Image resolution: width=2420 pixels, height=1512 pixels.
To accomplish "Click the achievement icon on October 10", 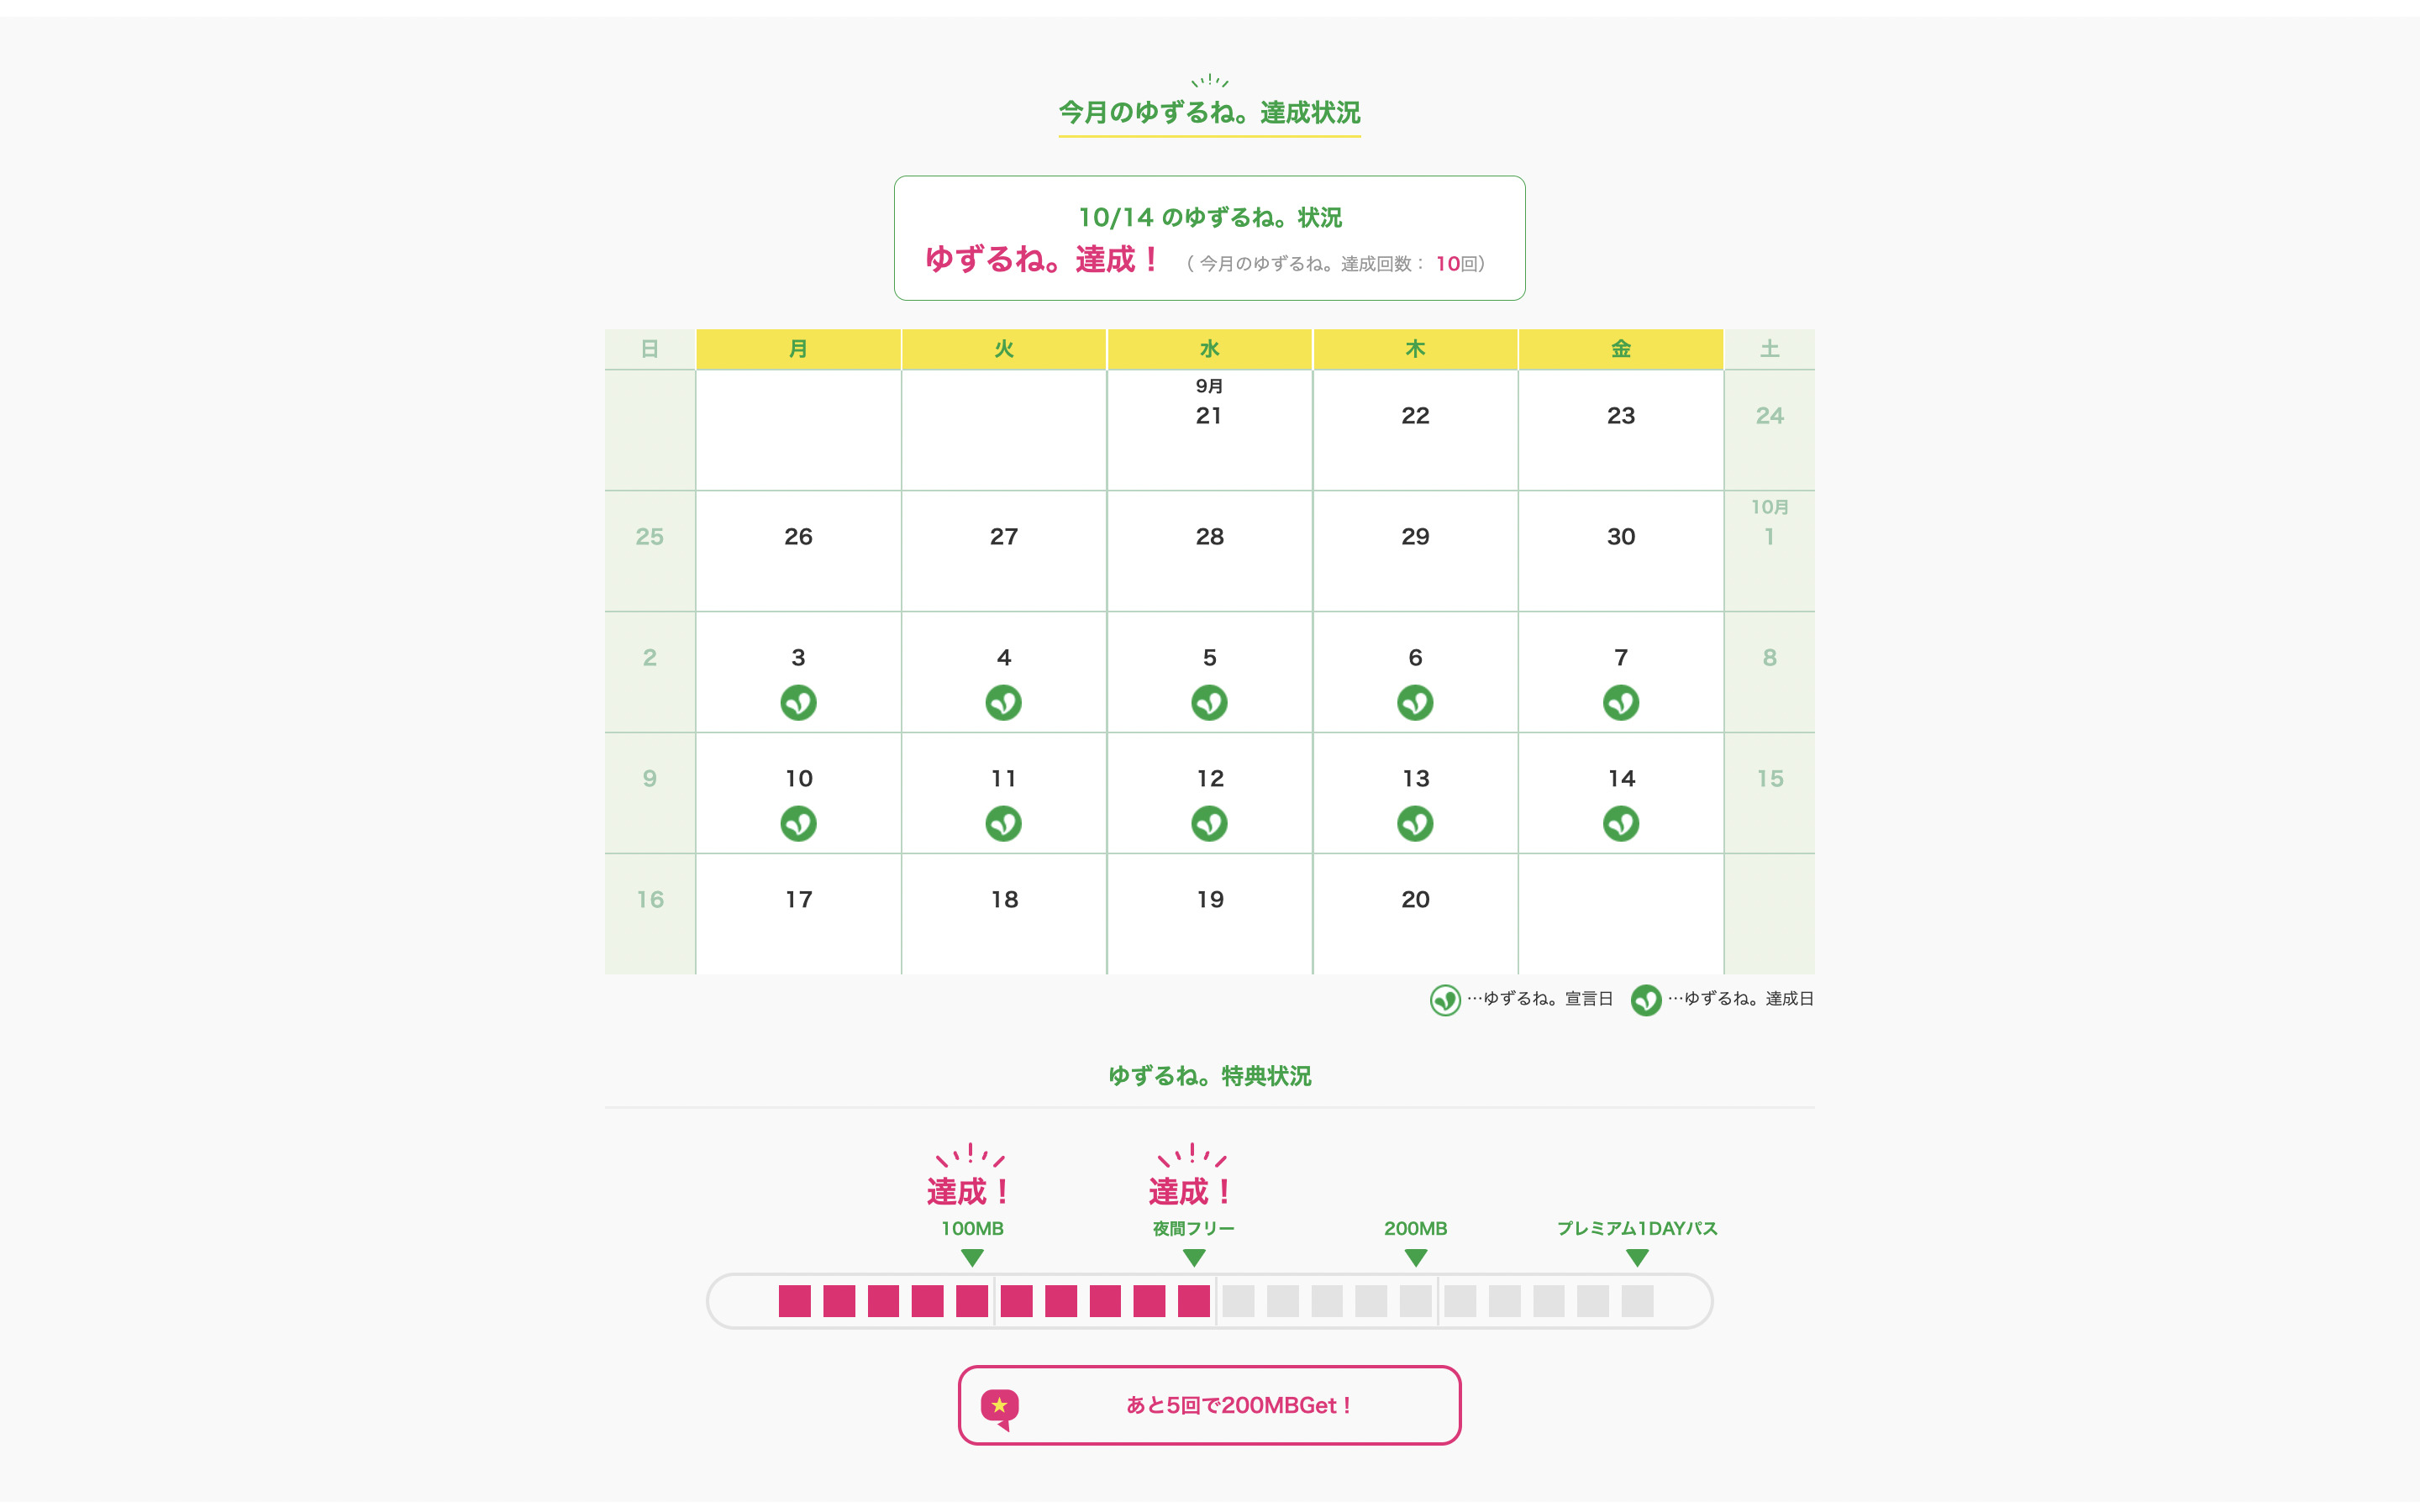I will [798, 823].
